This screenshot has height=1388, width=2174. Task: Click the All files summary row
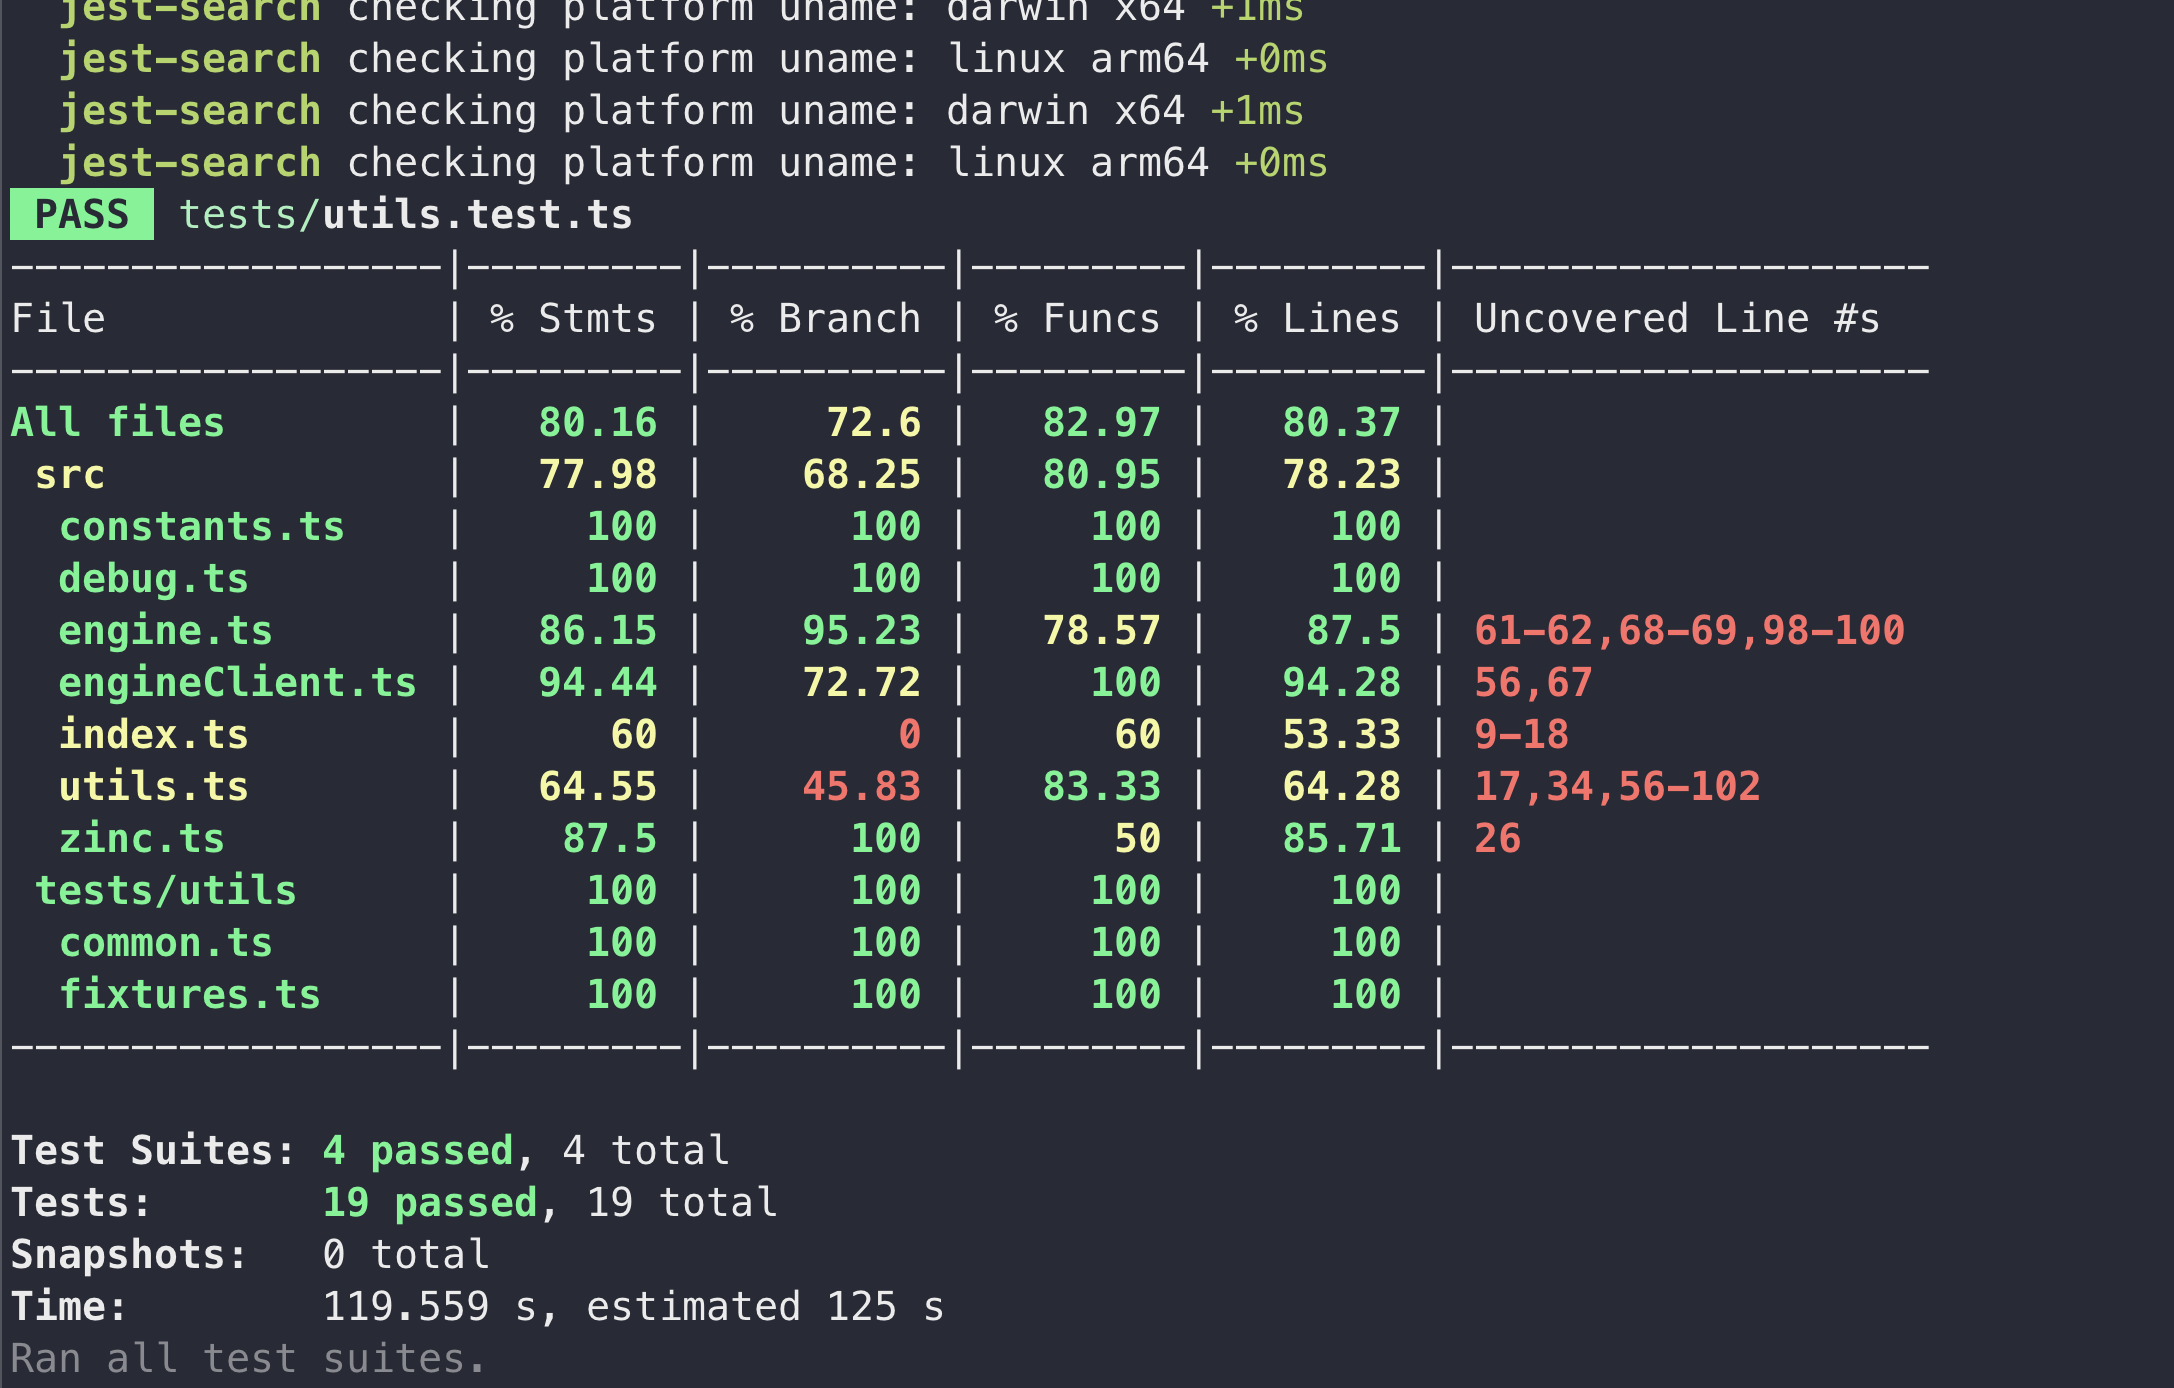pyautogui.click(x=117, y=423)
